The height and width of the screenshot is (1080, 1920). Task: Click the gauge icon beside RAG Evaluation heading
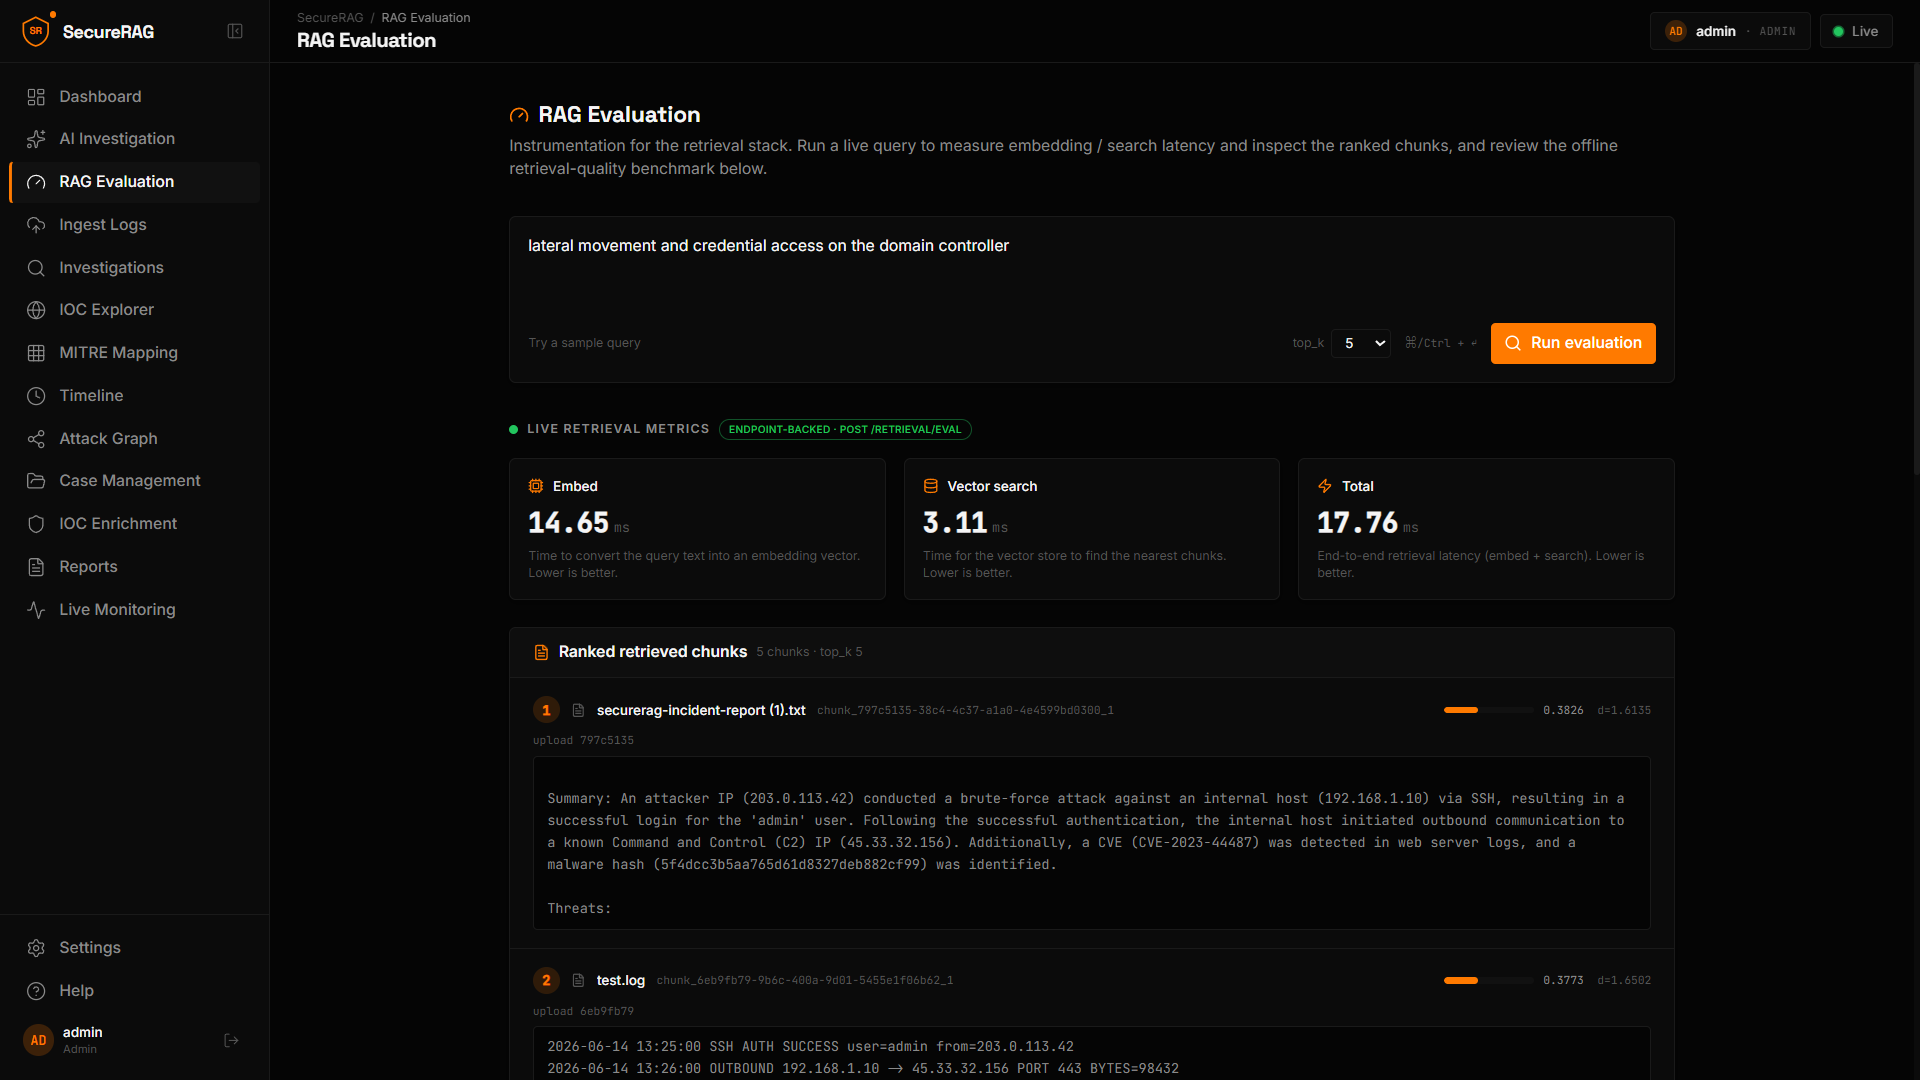519,115
